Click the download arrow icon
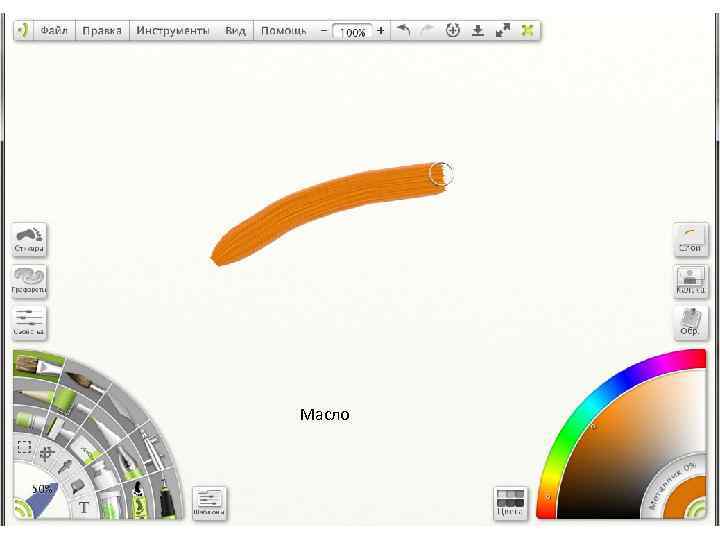The height and width of the screenshot is (540, 720). (x=478, y=31)
